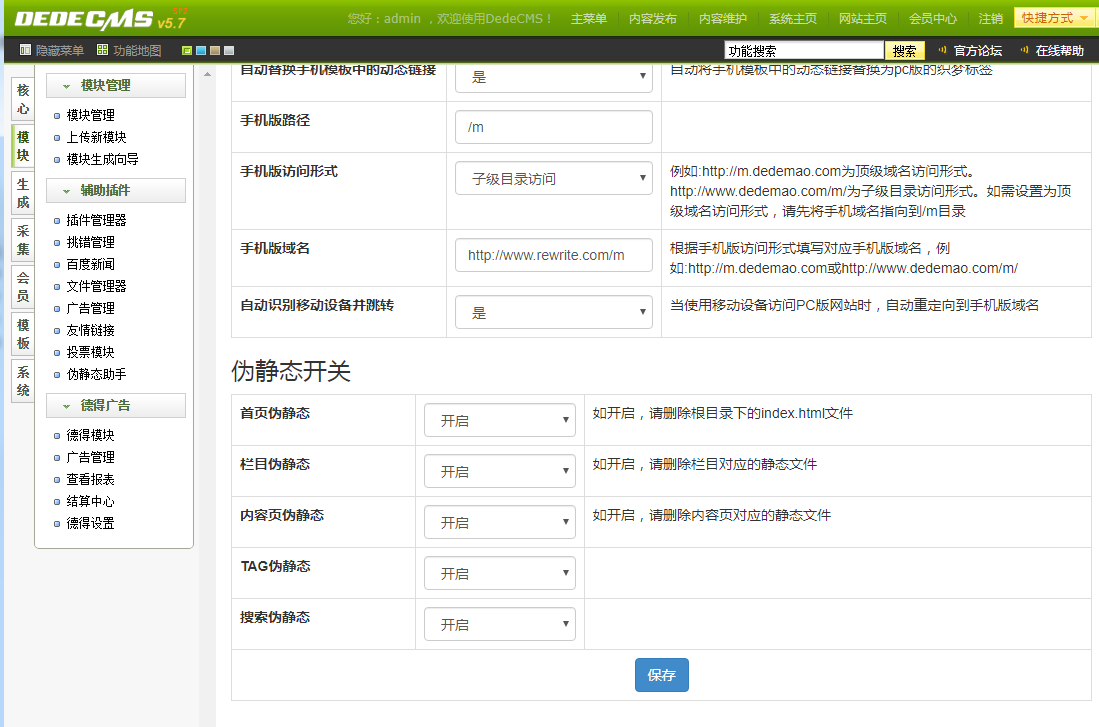Open 广告管理 under 德得广告
The height and width of the screenshot is (727, 1099).
coord(90,457)
